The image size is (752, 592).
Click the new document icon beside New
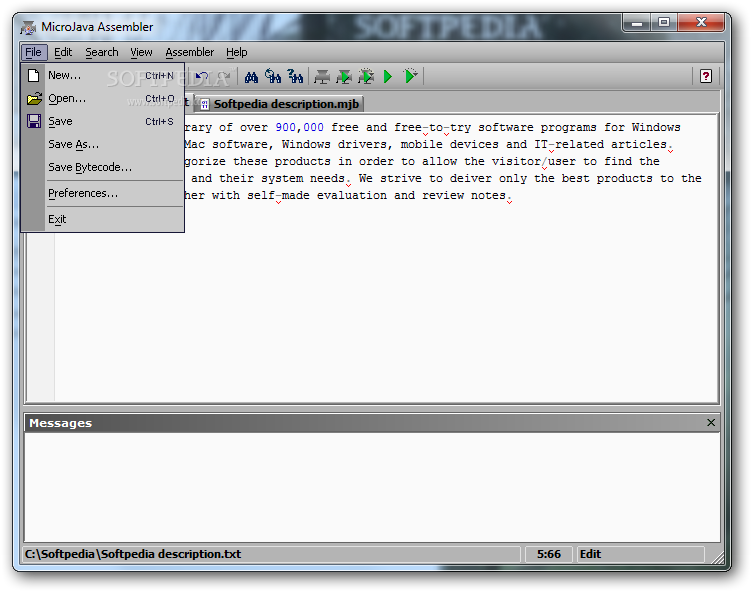click(x=34, y=75)
